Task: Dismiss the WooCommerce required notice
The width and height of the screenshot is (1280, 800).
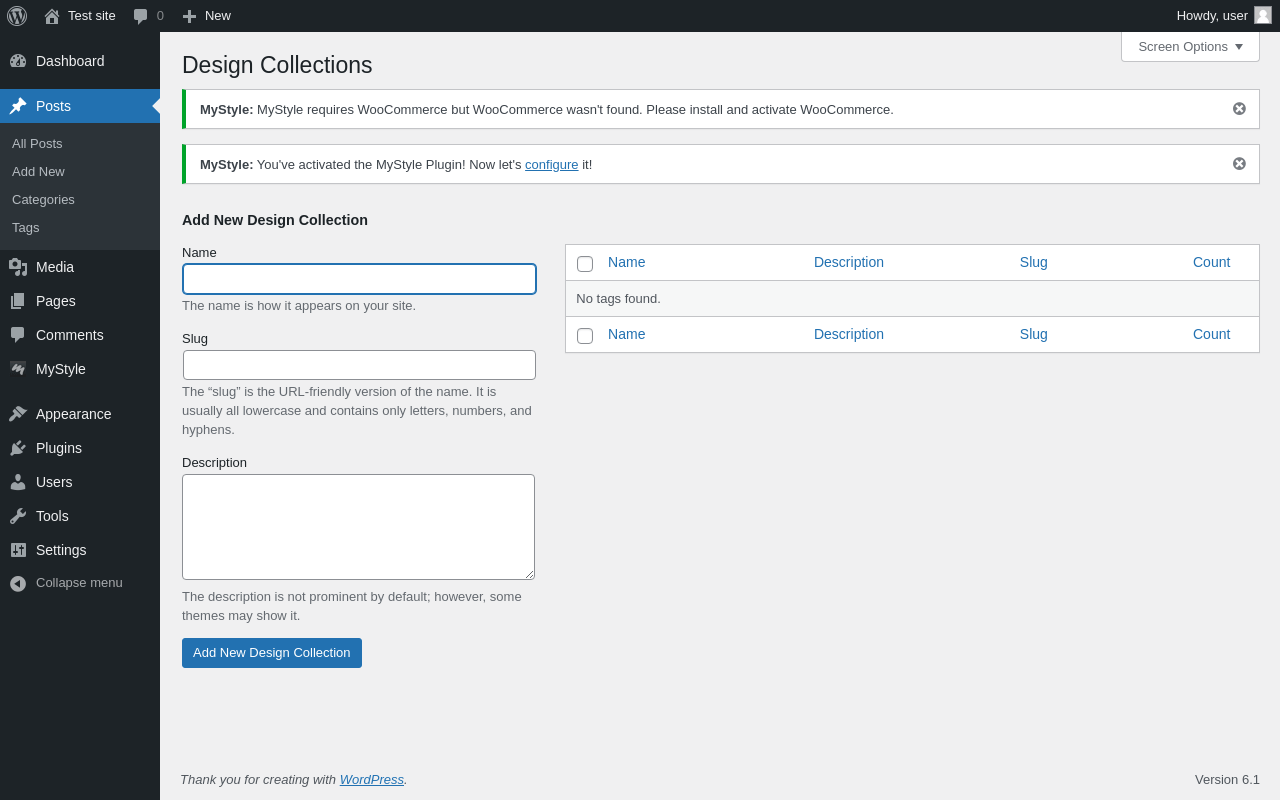Action: coord(1239,109)
